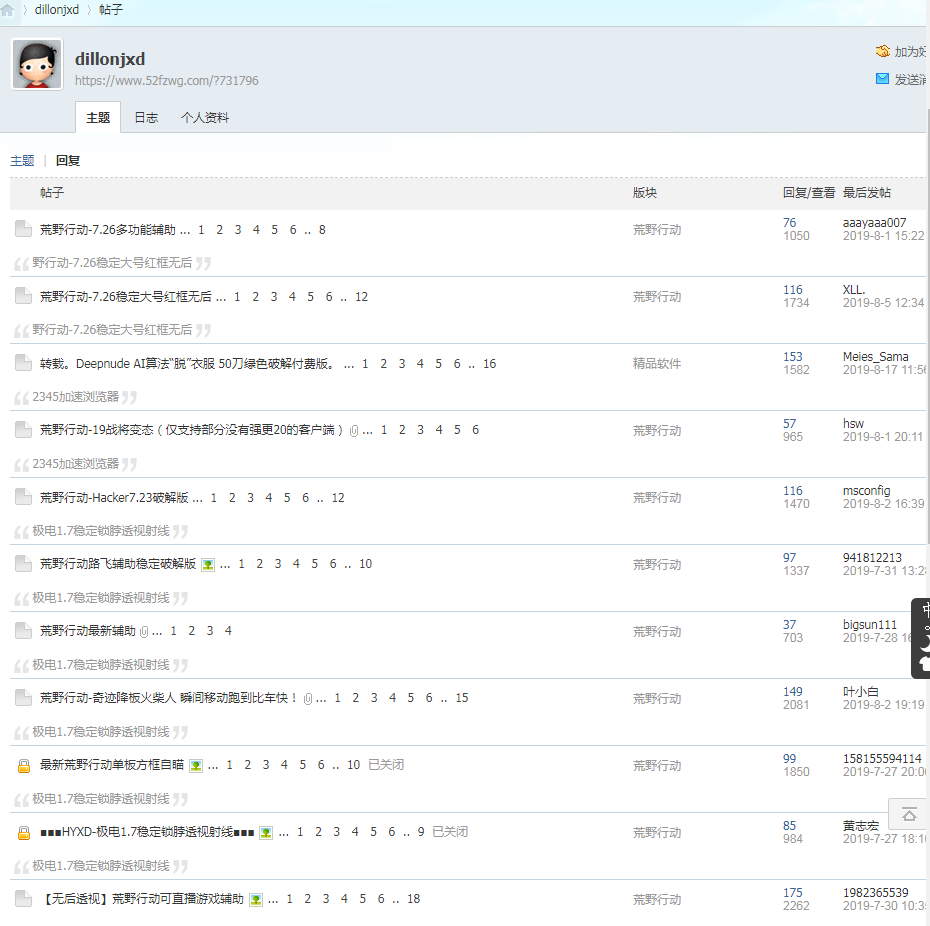Image resolution: width=930 pixels, height=926 pixels.
Task: Open thread 荒野行动-Hacker7.23破解版
Action: click(114, 498)
